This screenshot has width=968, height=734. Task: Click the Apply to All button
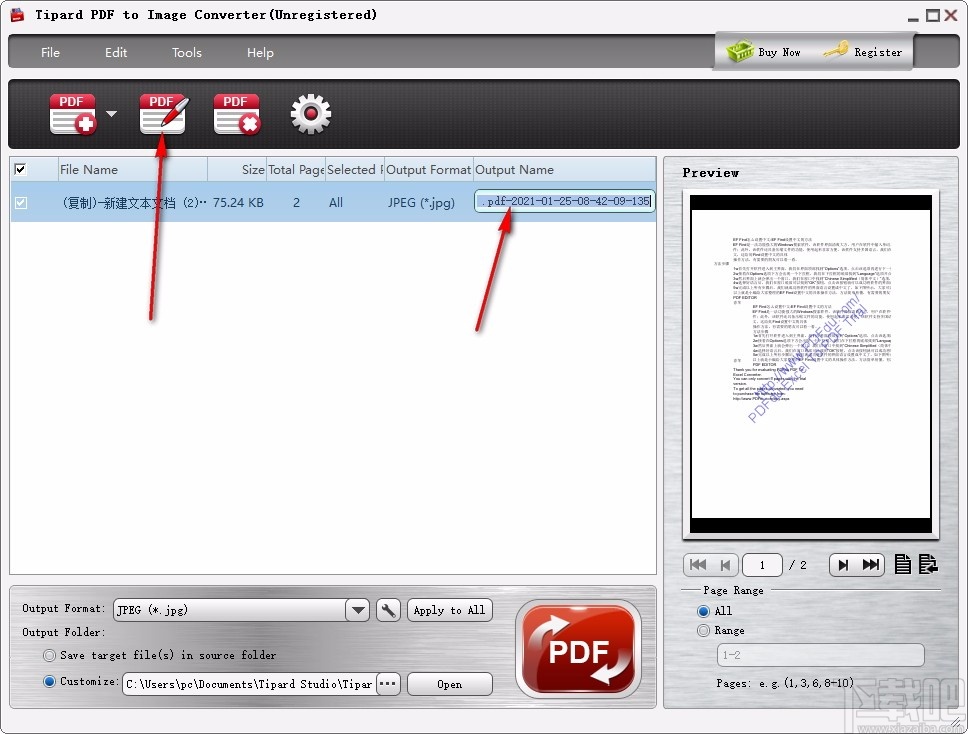pos(449,610)
